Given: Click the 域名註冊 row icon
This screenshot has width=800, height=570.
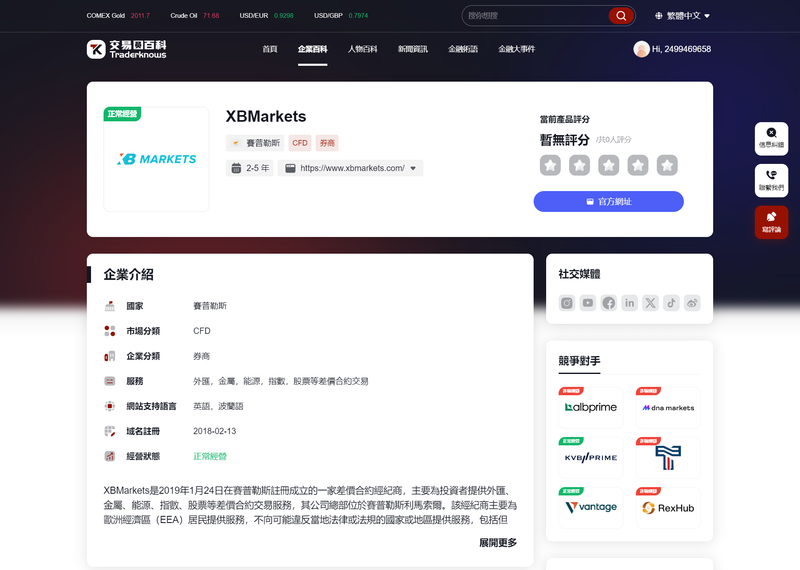Looking at the screenshot, I should 110,431.
